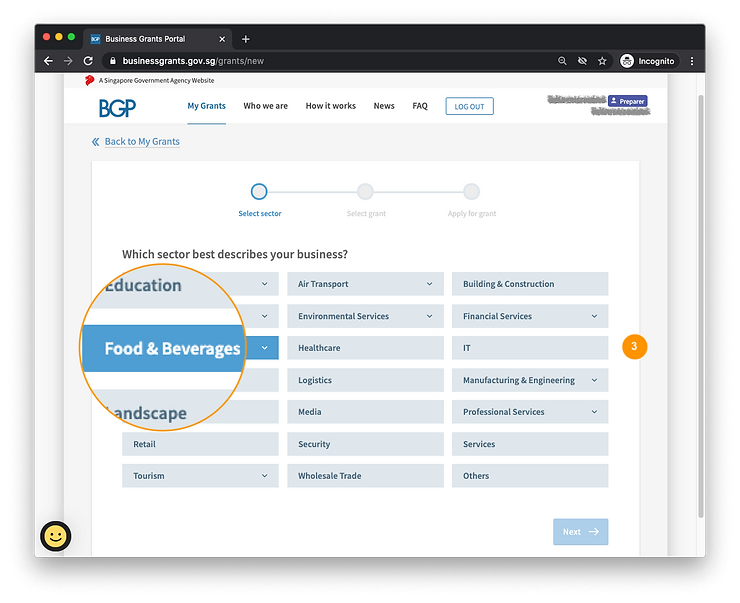Click the BGP logo
The width and height of the screenshot is (740, 603).
click(x=118, y=108)
